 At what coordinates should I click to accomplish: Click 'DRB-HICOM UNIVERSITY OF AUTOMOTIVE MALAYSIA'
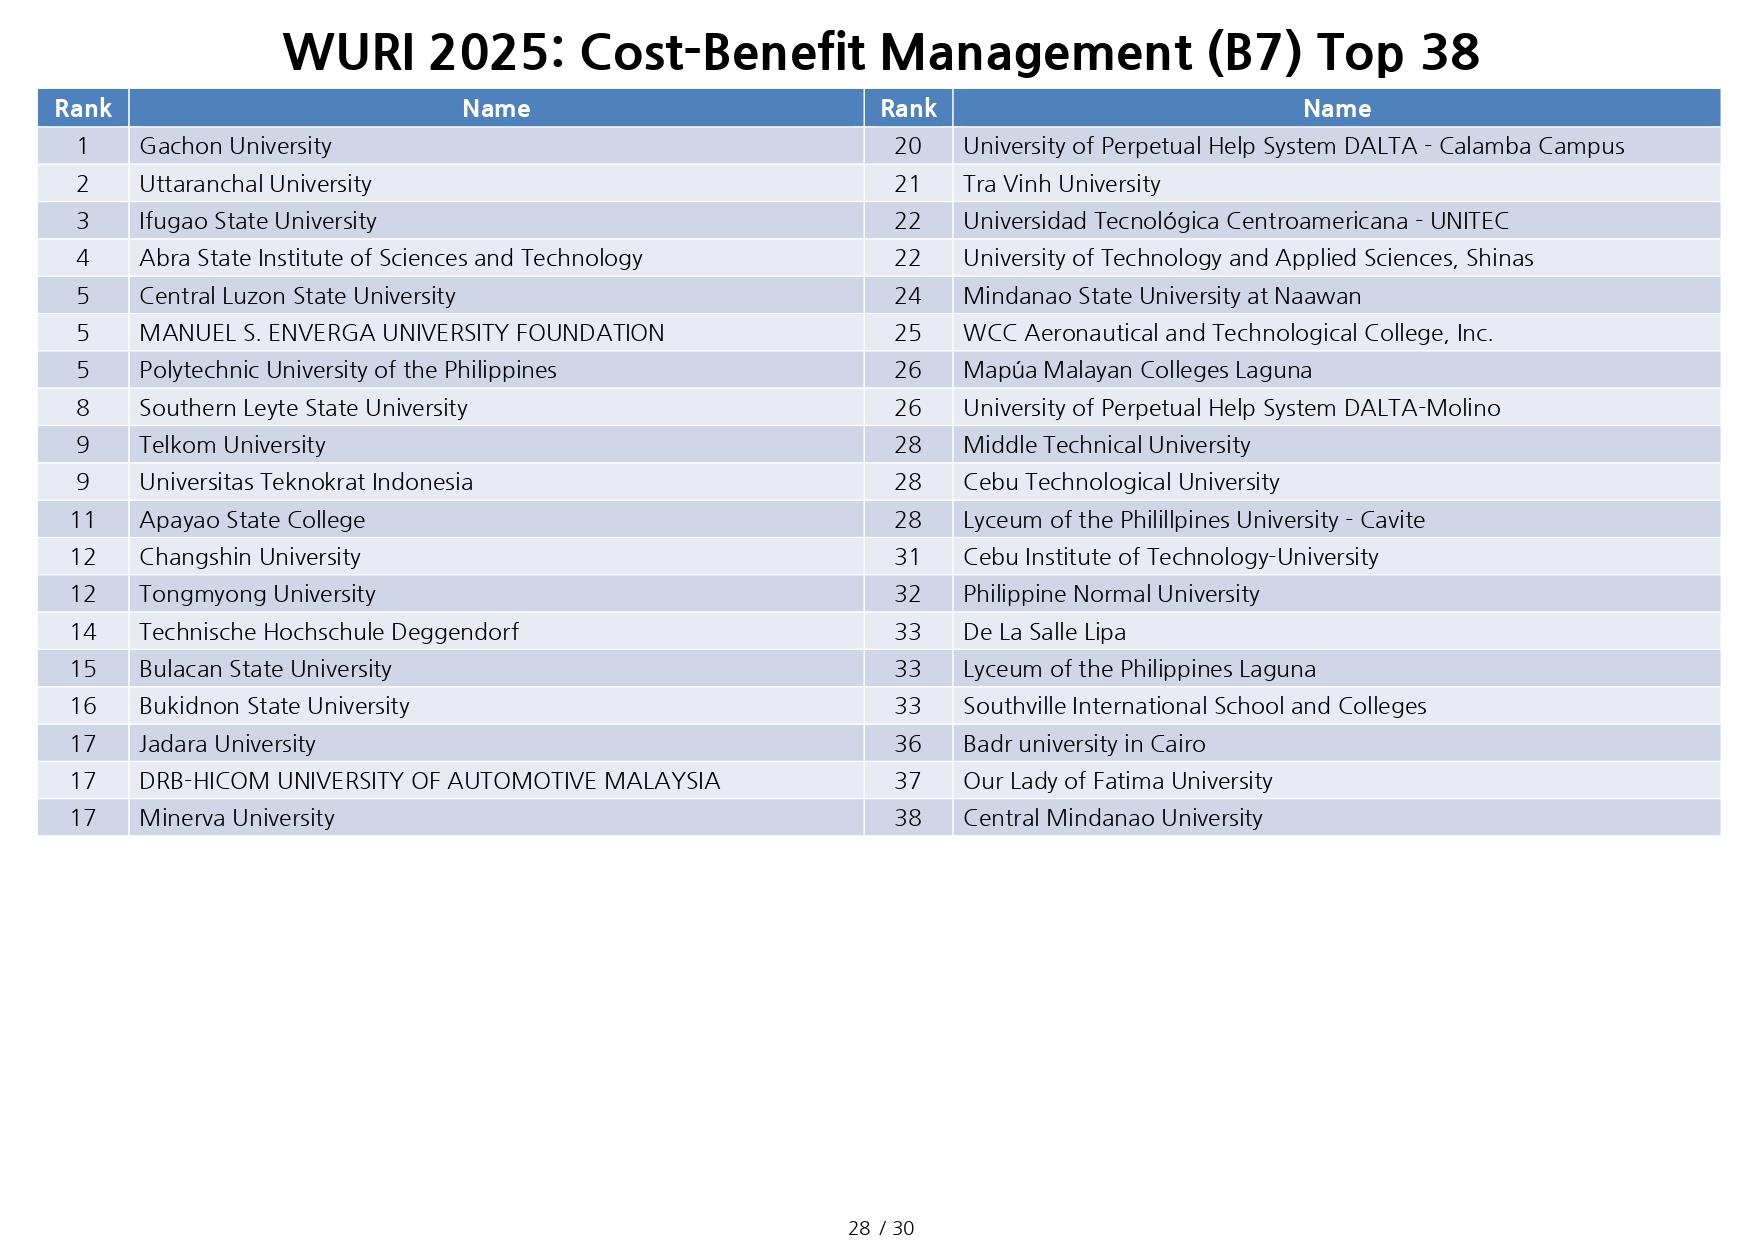tap(429, 781)
